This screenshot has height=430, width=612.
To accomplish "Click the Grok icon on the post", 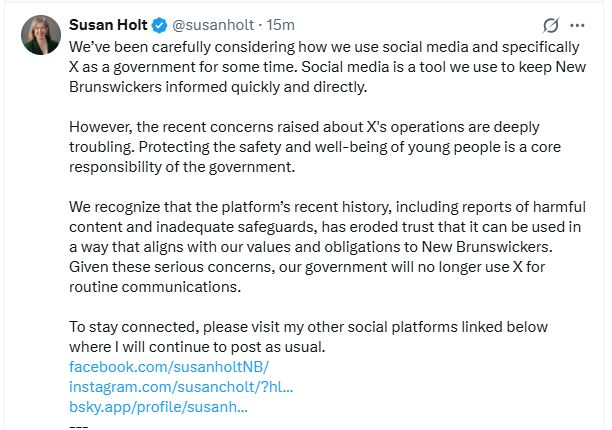I will [x=549, y=25].
